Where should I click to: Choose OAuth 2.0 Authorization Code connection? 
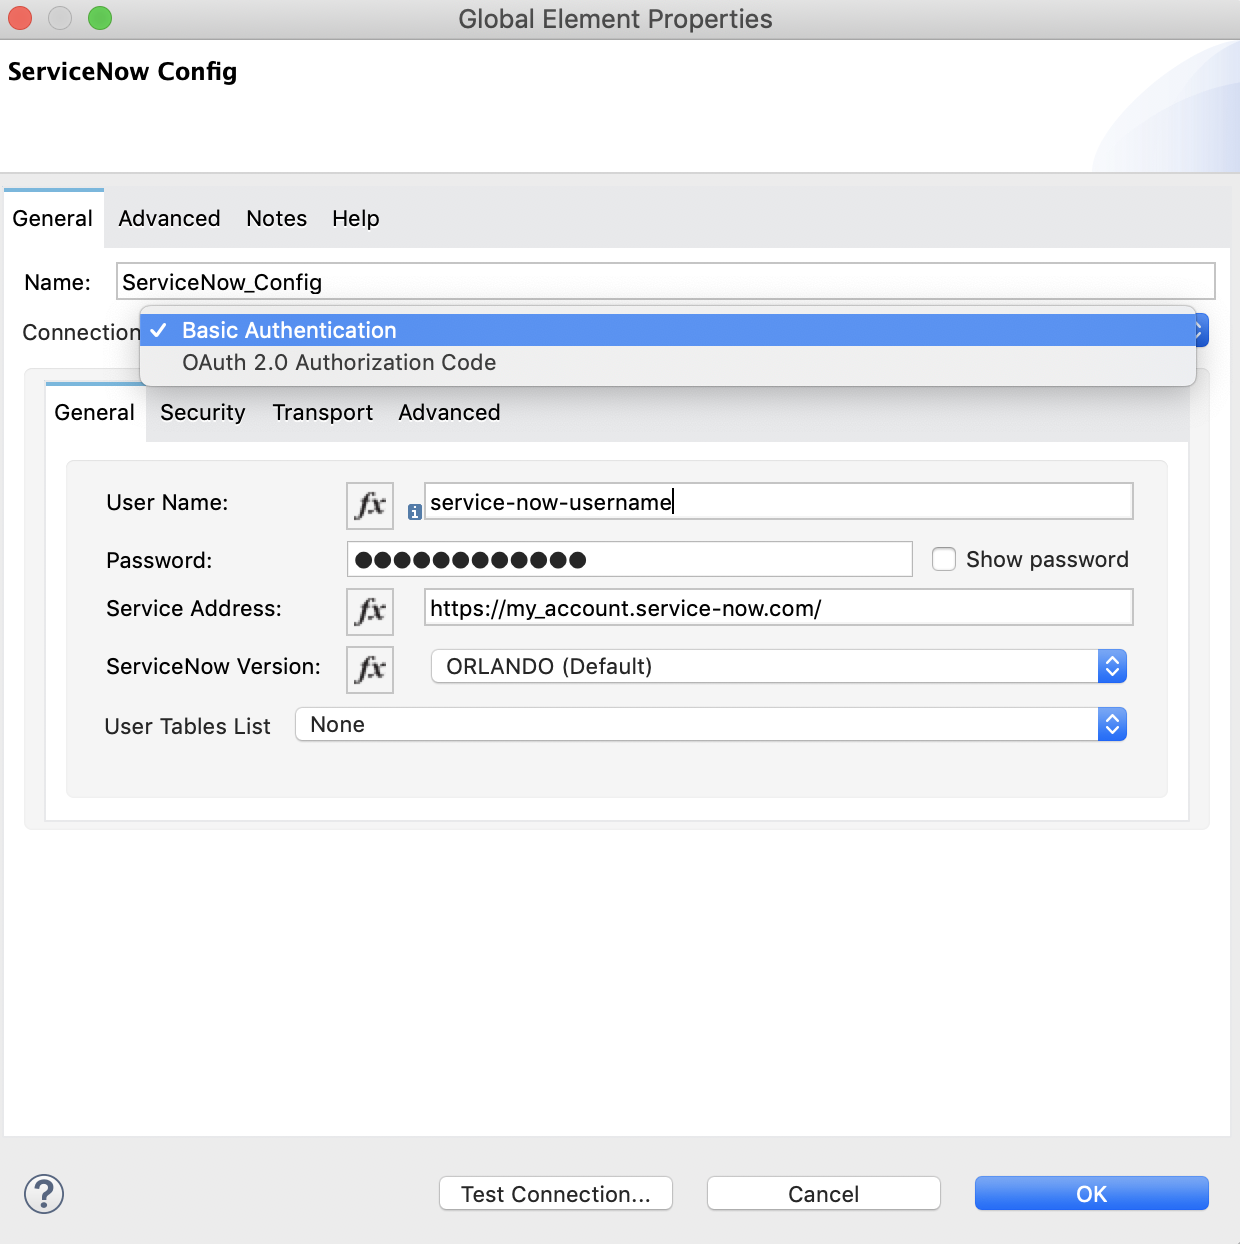tap(338, 362)
